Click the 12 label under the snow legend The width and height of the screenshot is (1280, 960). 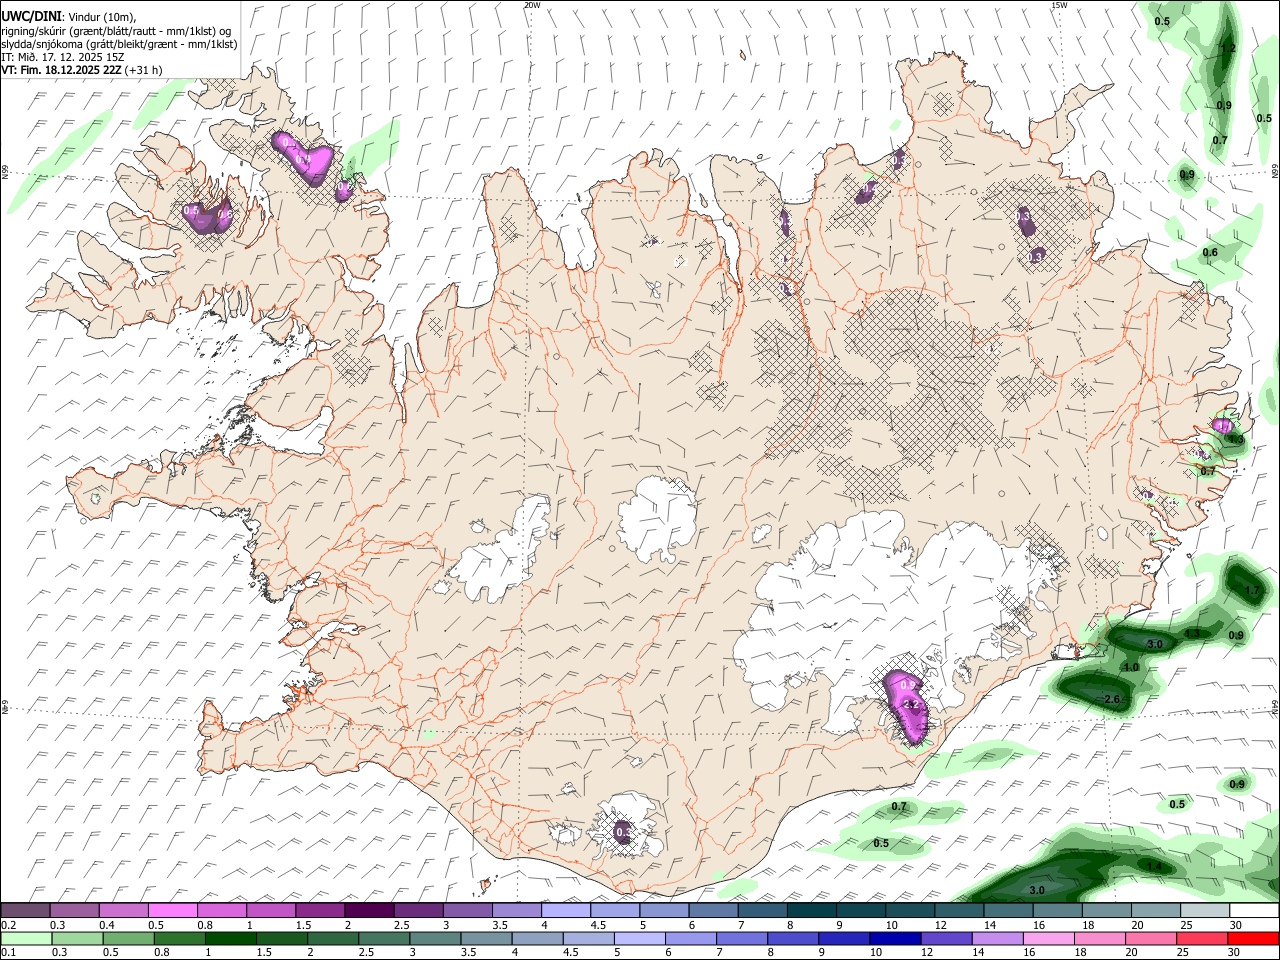tap(941, 925)
